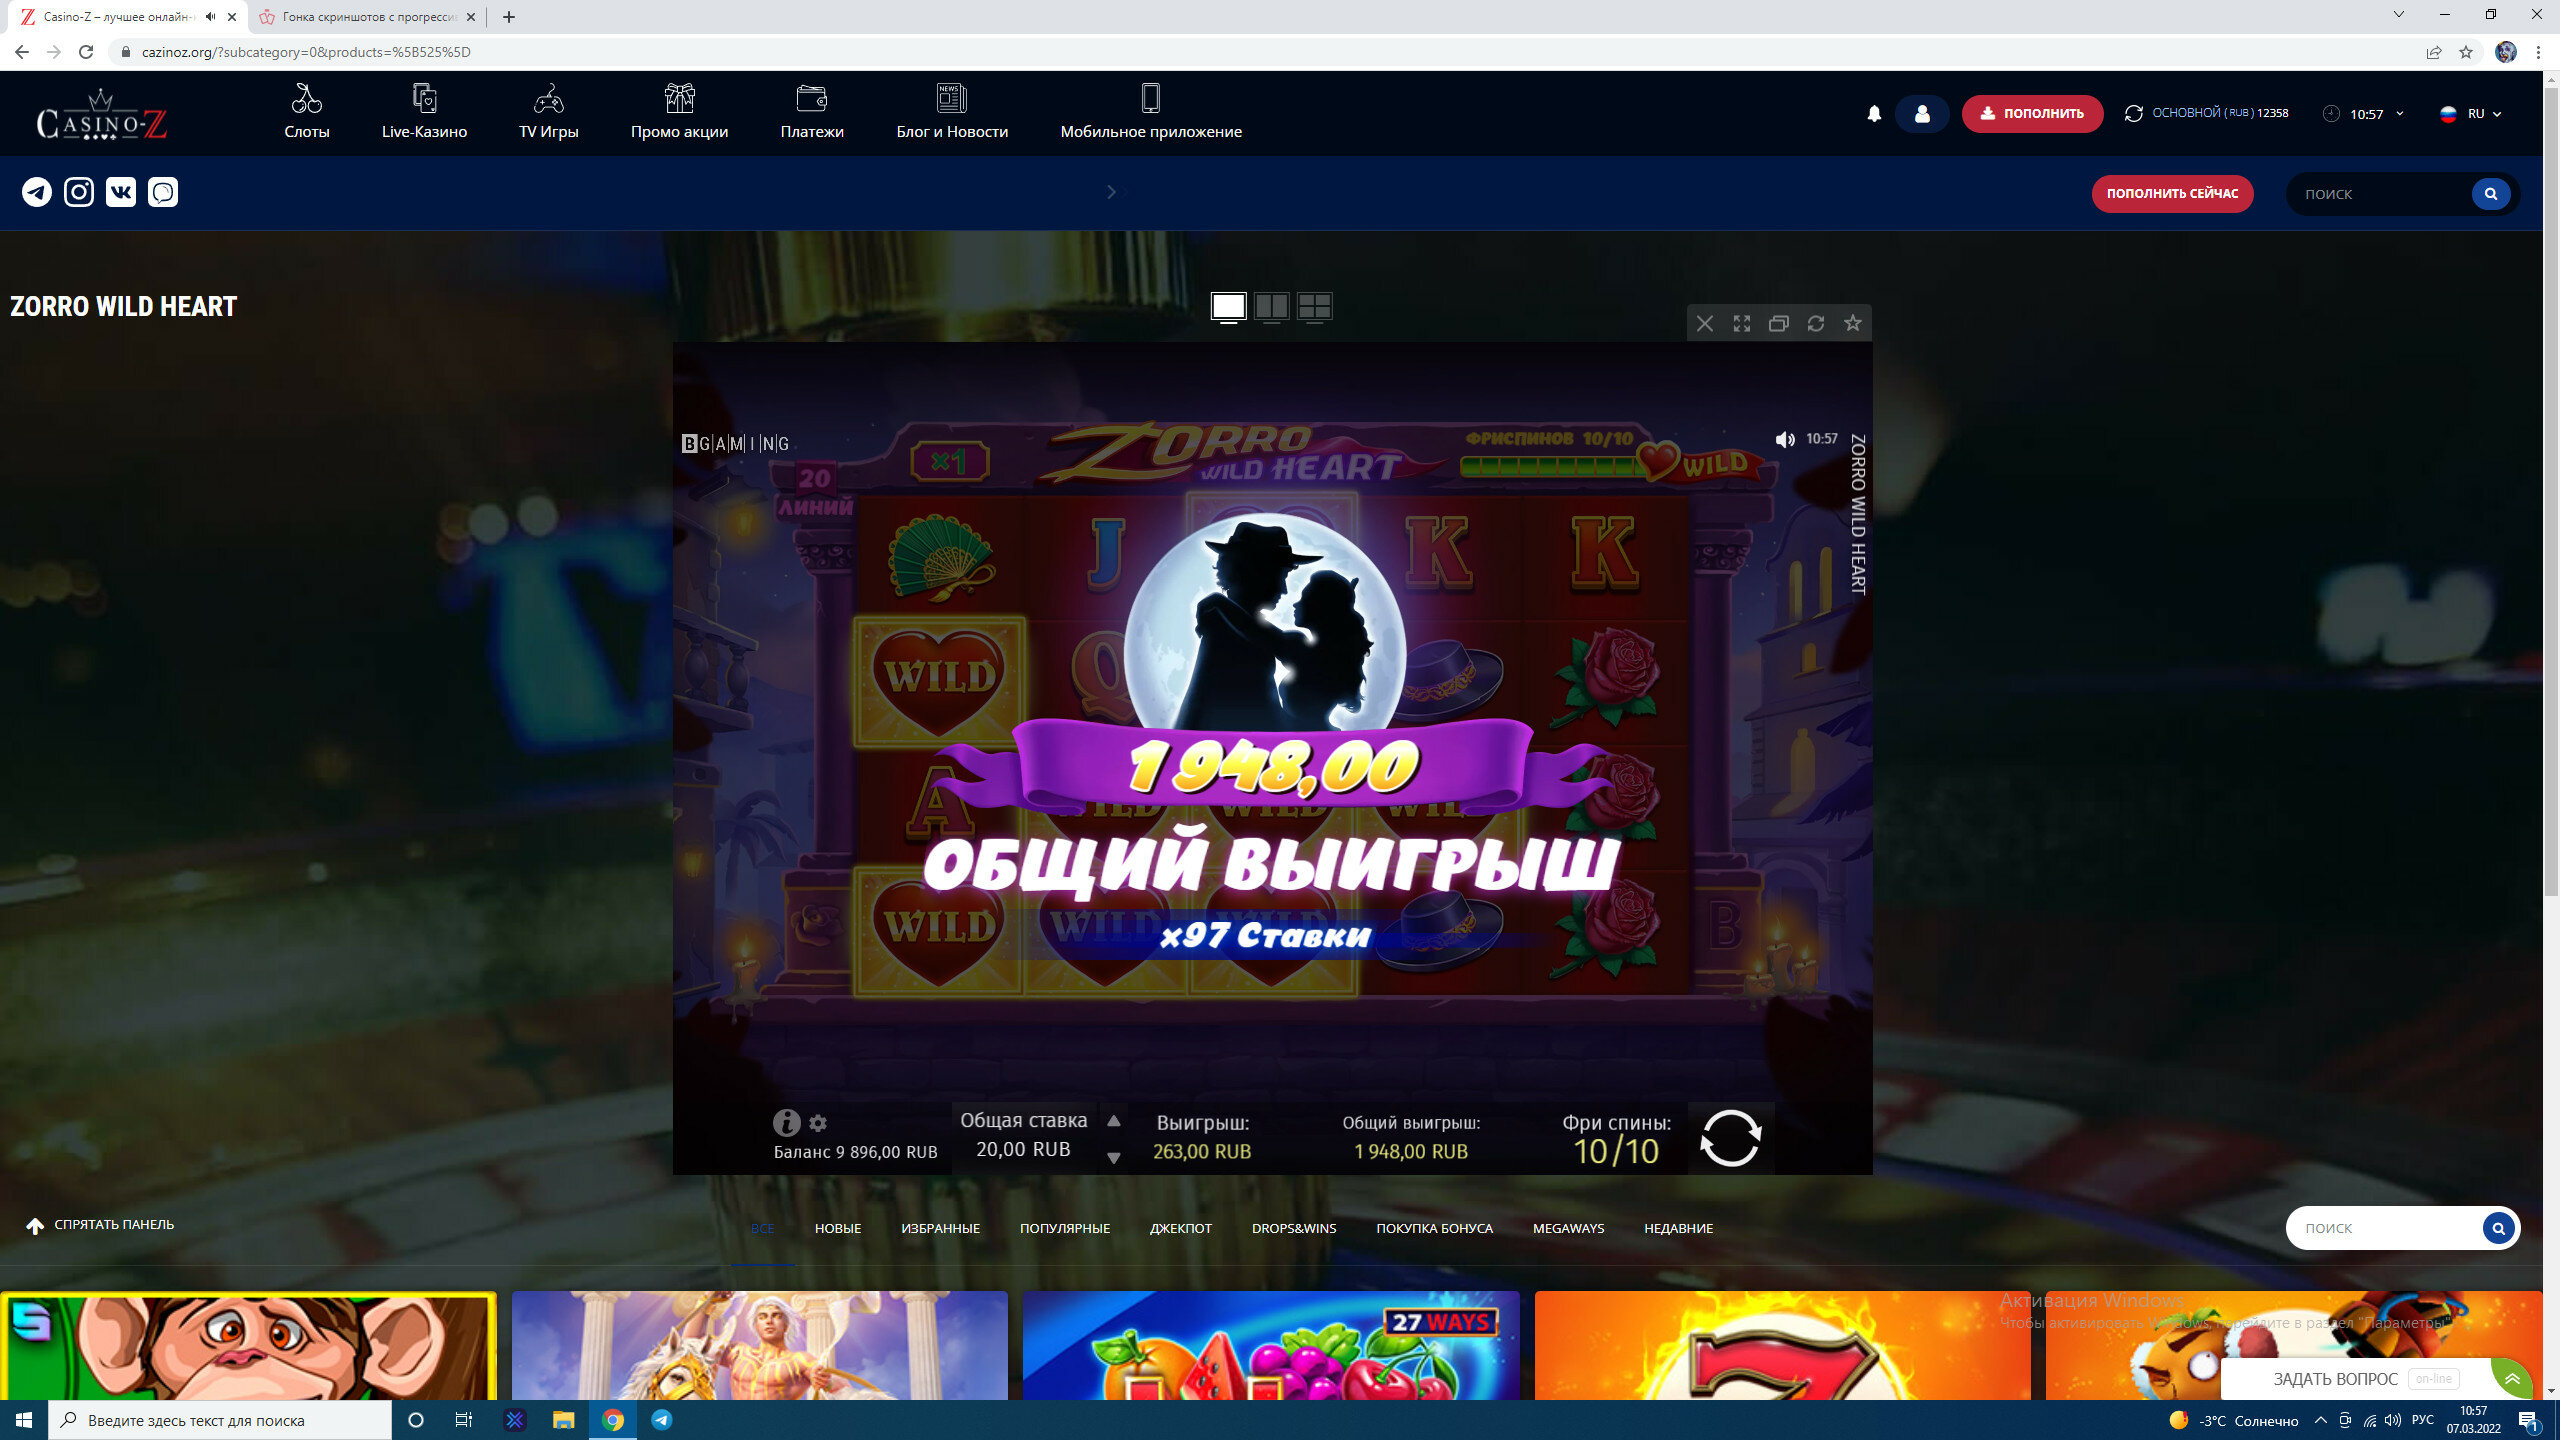Enter fullscreen mode for the game
The height and width of the screenshot is (1440, 2560).
click(x=1742, y=323)
